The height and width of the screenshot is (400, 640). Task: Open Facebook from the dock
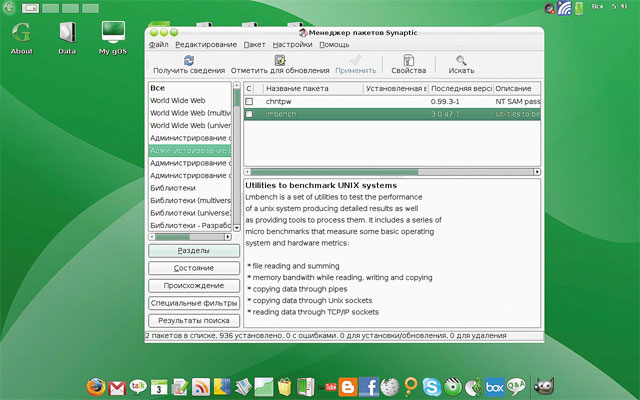tap(369, 387)
